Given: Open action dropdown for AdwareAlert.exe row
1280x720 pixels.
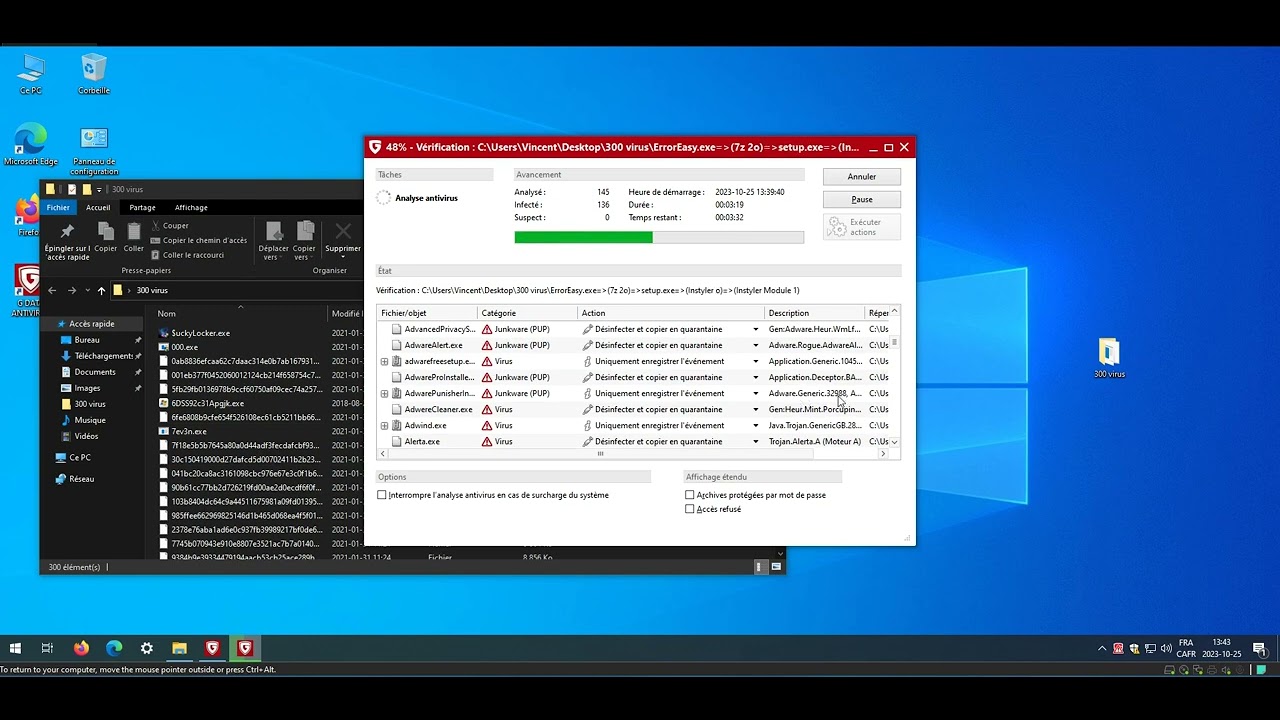Looking at the screenshot, I should [755, 345].
